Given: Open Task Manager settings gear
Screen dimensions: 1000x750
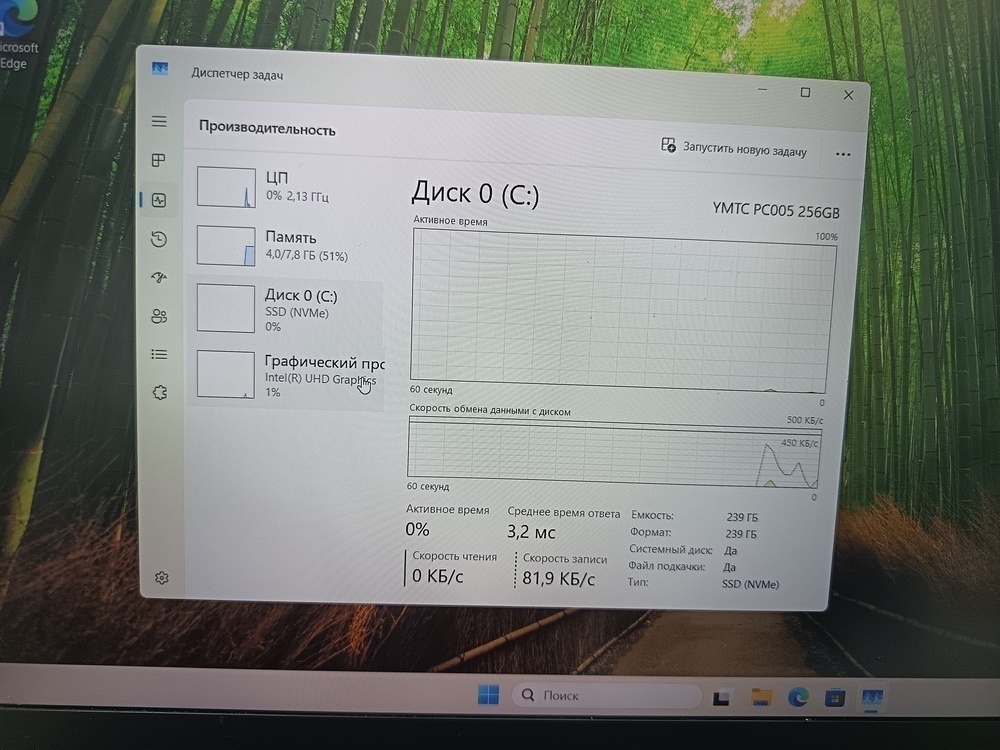Looking at the screenshot, I should click(x=162, y=578).
